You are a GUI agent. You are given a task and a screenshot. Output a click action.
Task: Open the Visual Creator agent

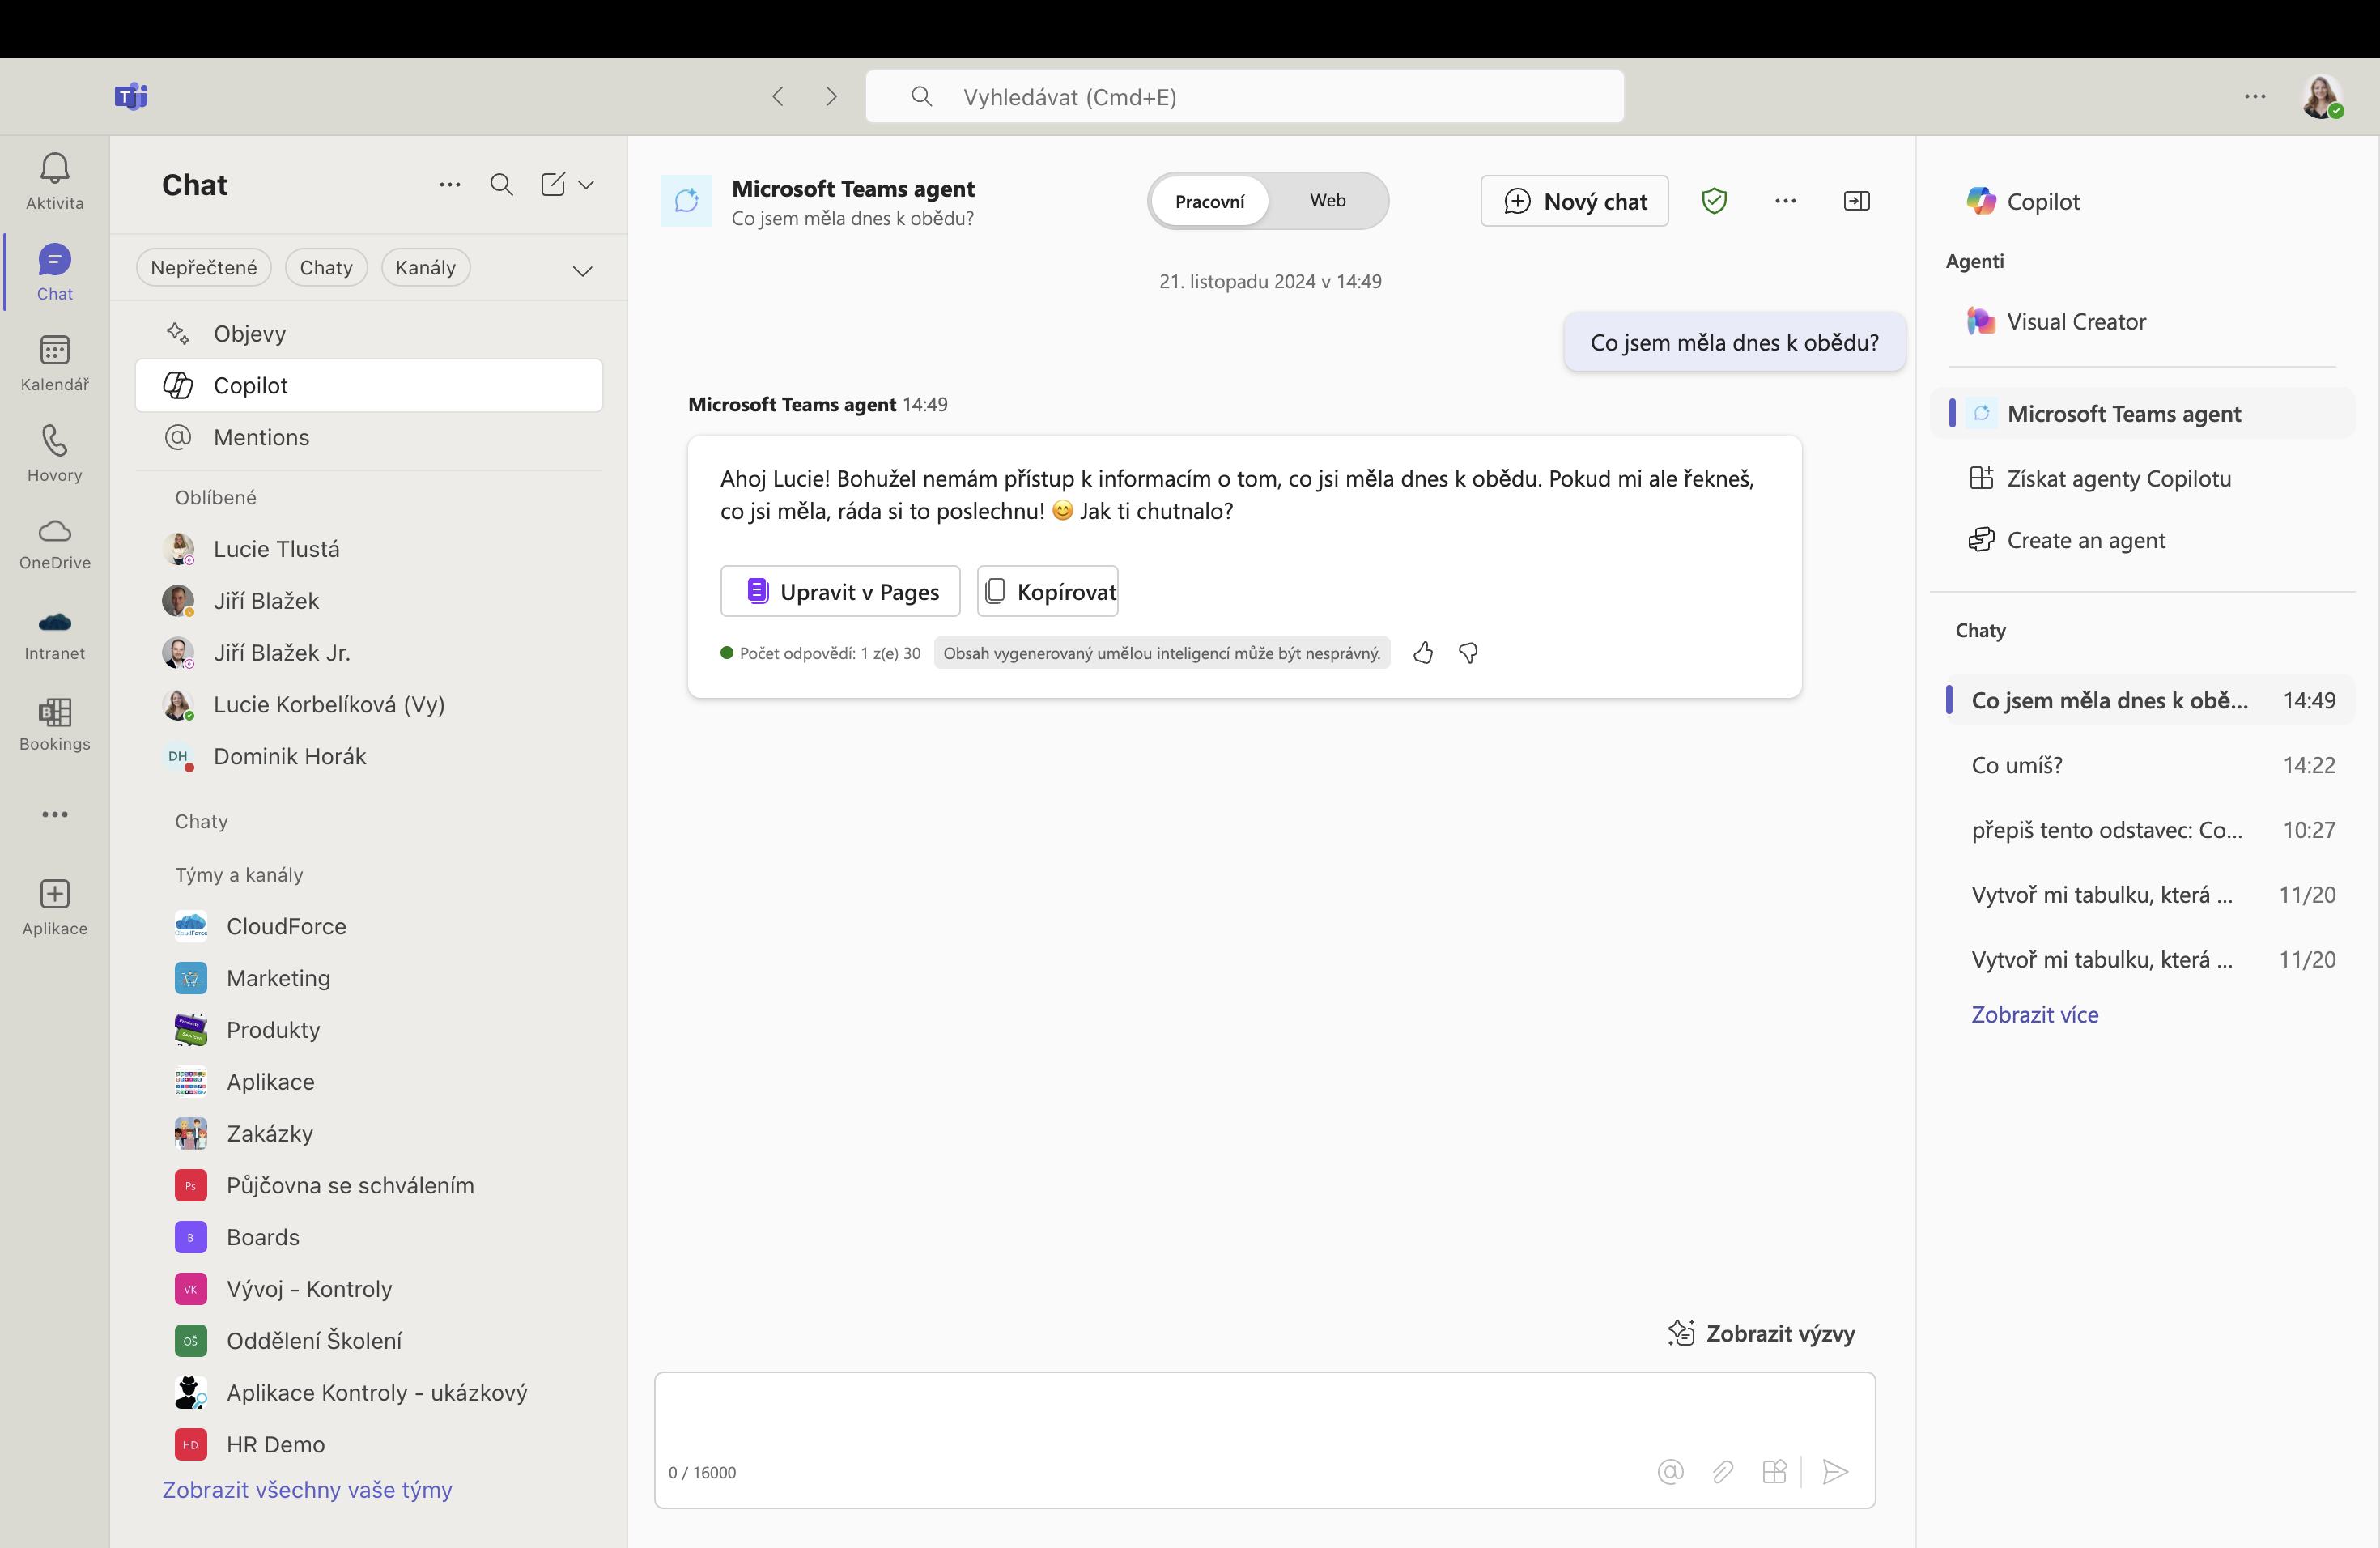(2142, 321)
